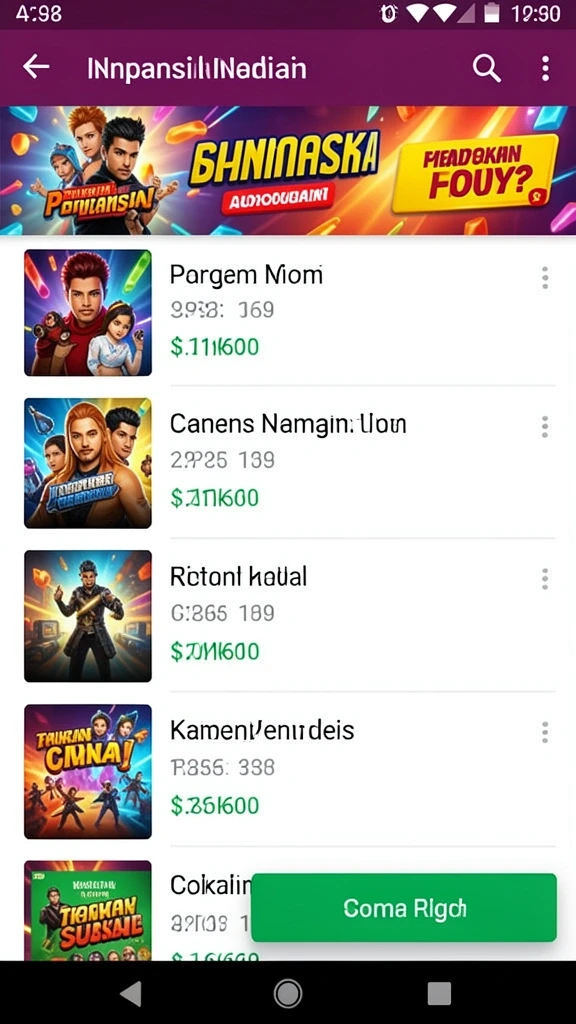Tap the Android recent apps button
This screenshot has width=576, height=1024.
[440, 993]
